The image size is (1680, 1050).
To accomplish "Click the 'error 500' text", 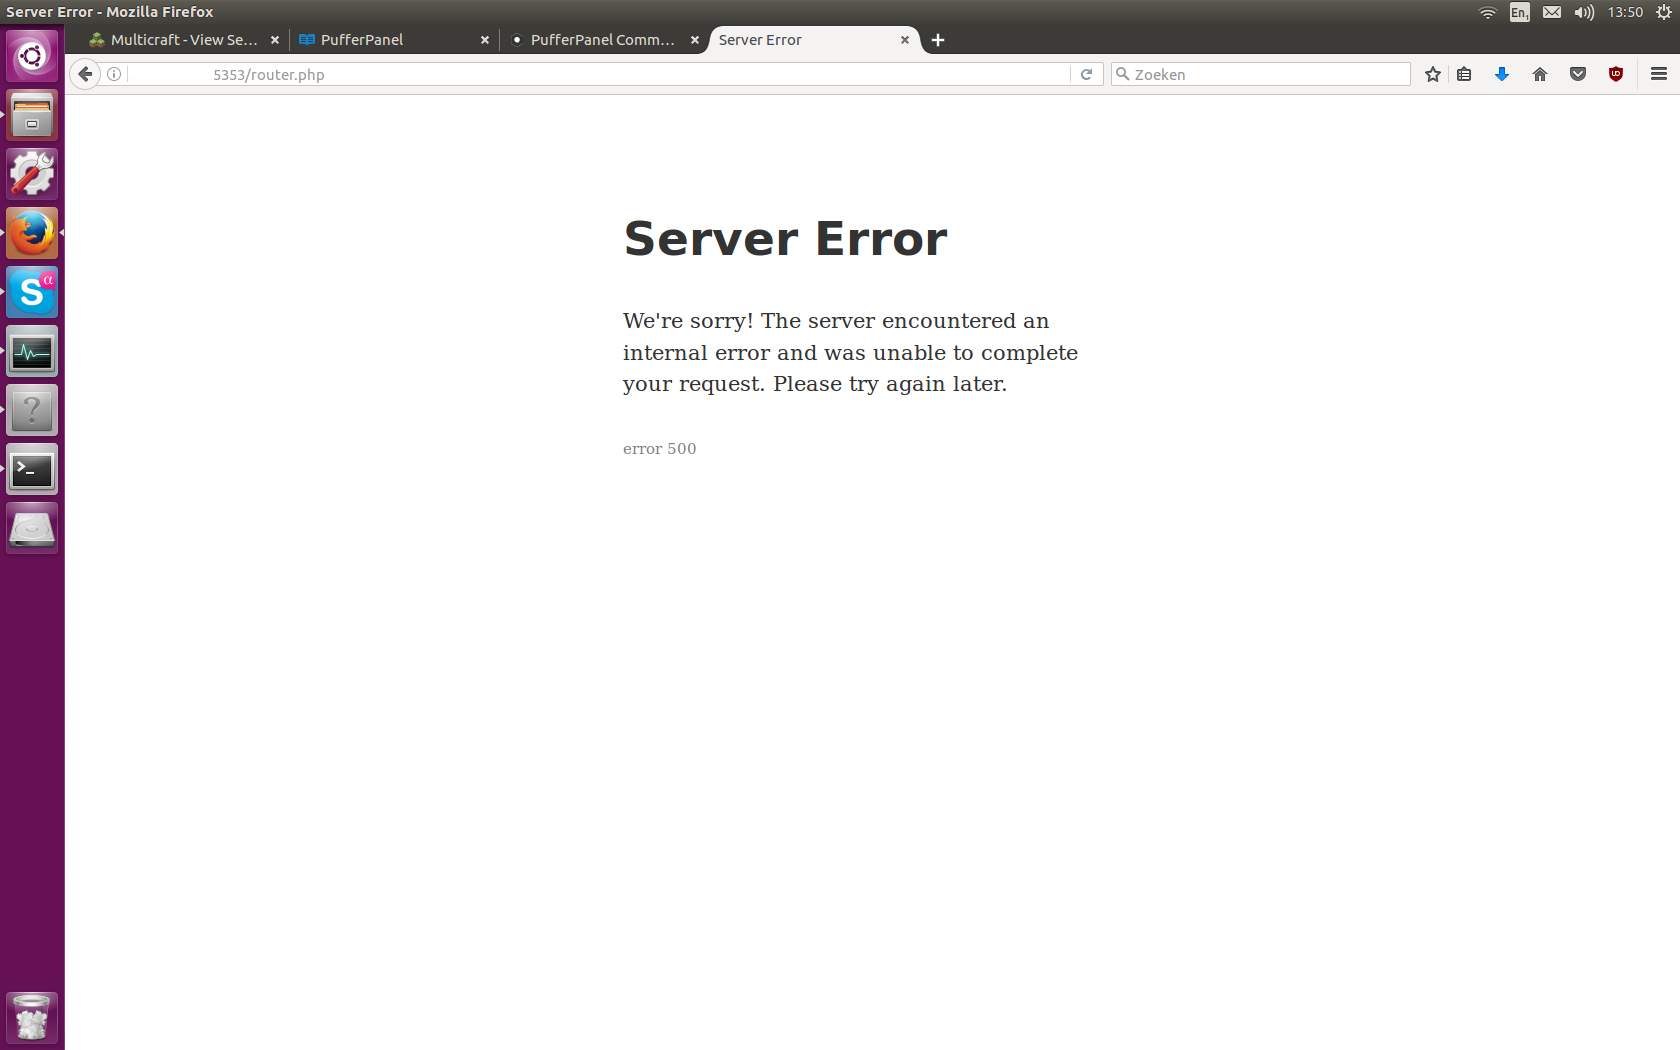I will point(659,449).
